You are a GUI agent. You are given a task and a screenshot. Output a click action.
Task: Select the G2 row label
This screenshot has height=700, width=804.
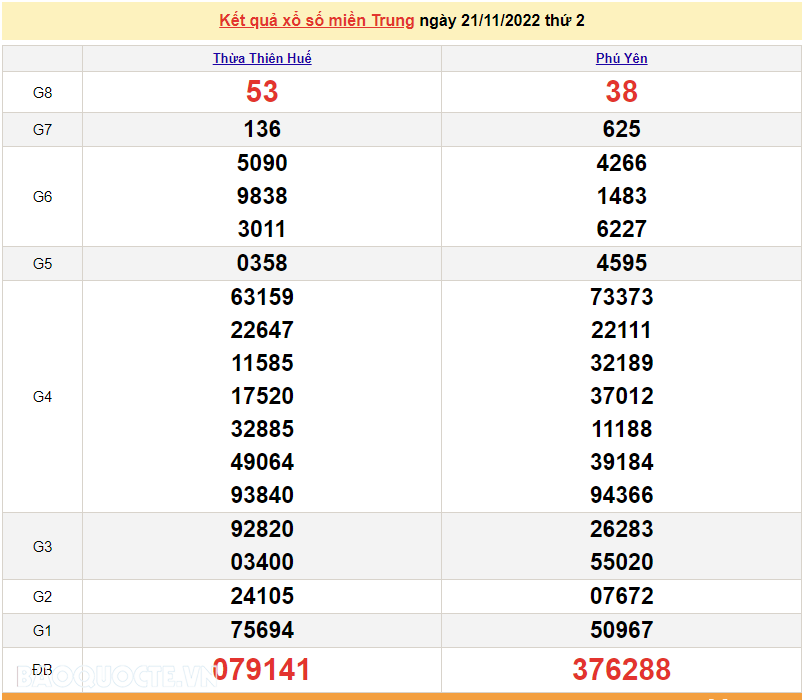pyautogui.click(x=42, y=596)
